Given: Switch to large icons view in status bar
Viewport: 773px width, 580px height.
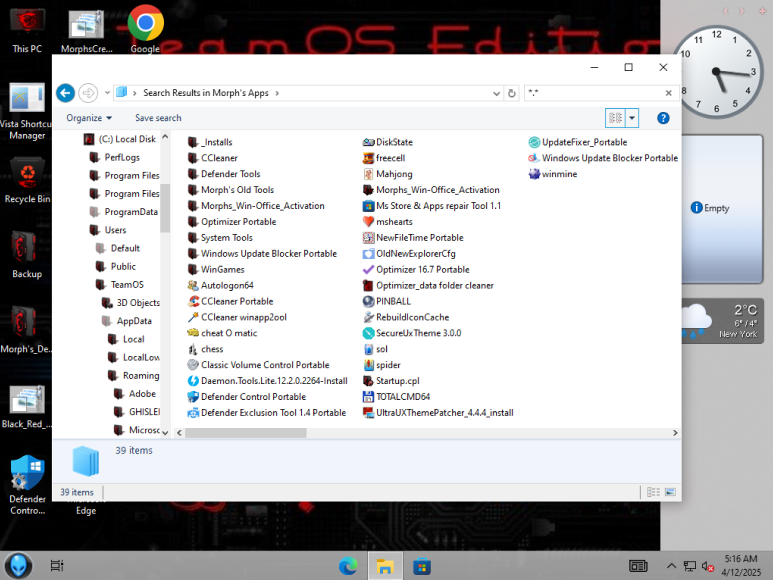Looking at the screenshot, I should pyautogui.click(x=670, y=492).
